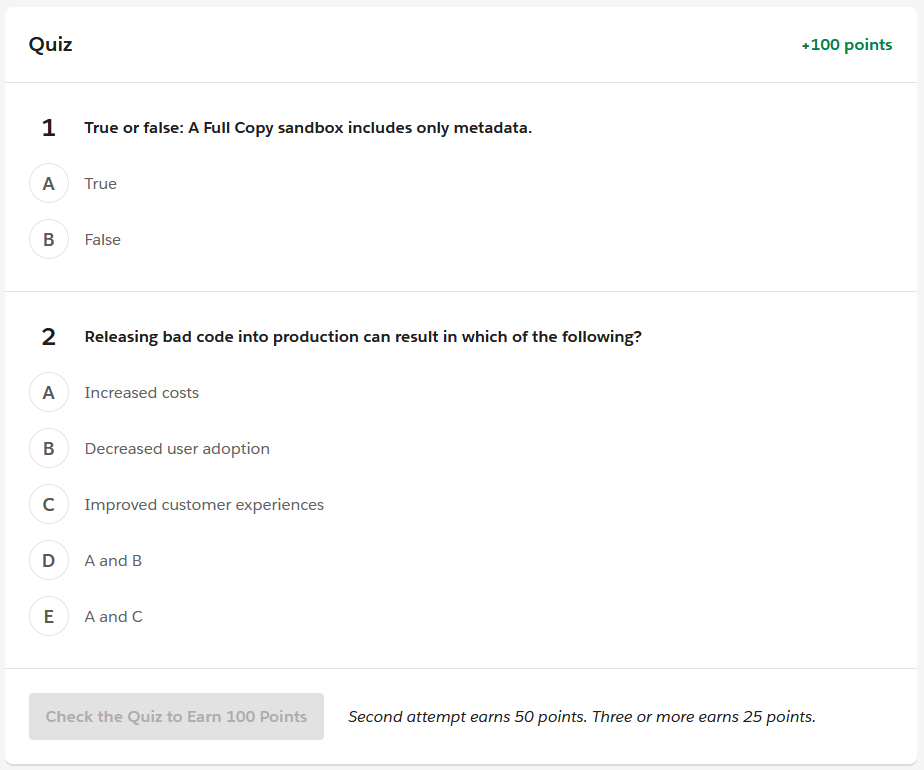
Task: Click the bad code into production question
Action: 363,337
